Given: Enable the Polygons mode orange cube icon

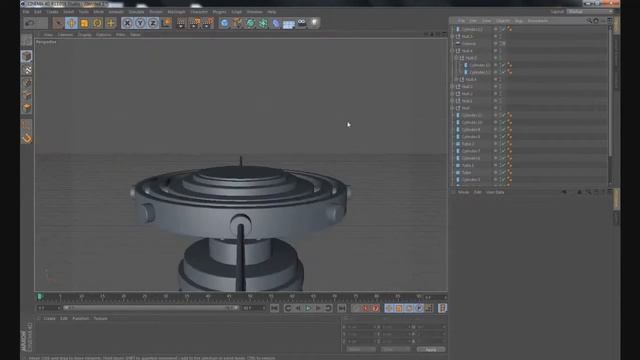Looking at the screenshot, I should [x=27, y=108].
